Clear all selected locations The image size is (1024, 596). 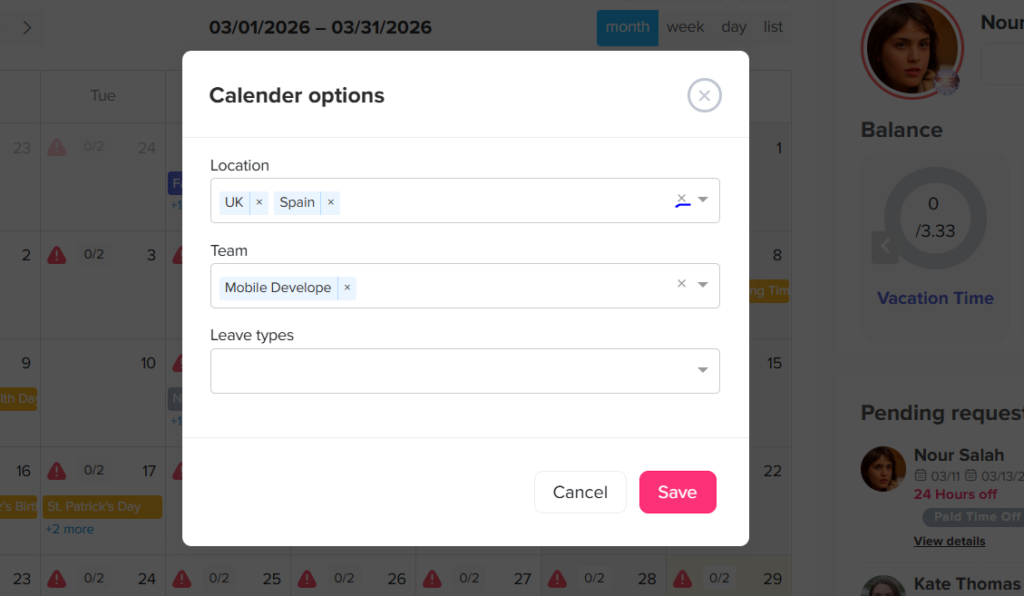point(682,199)
